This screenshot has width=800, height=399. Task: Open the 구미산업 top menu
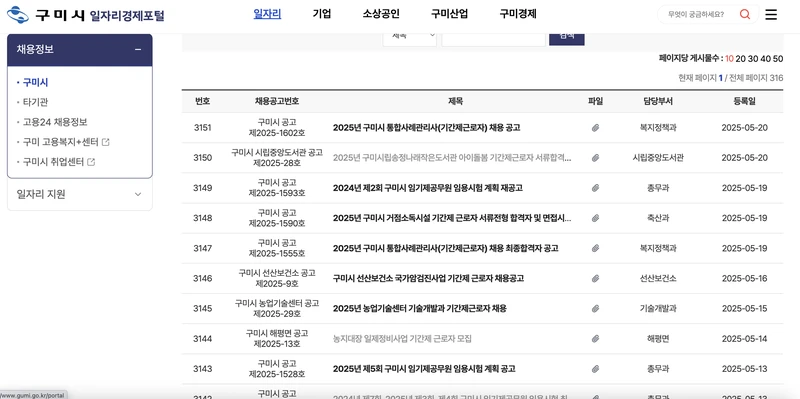[x=449, y=14]
